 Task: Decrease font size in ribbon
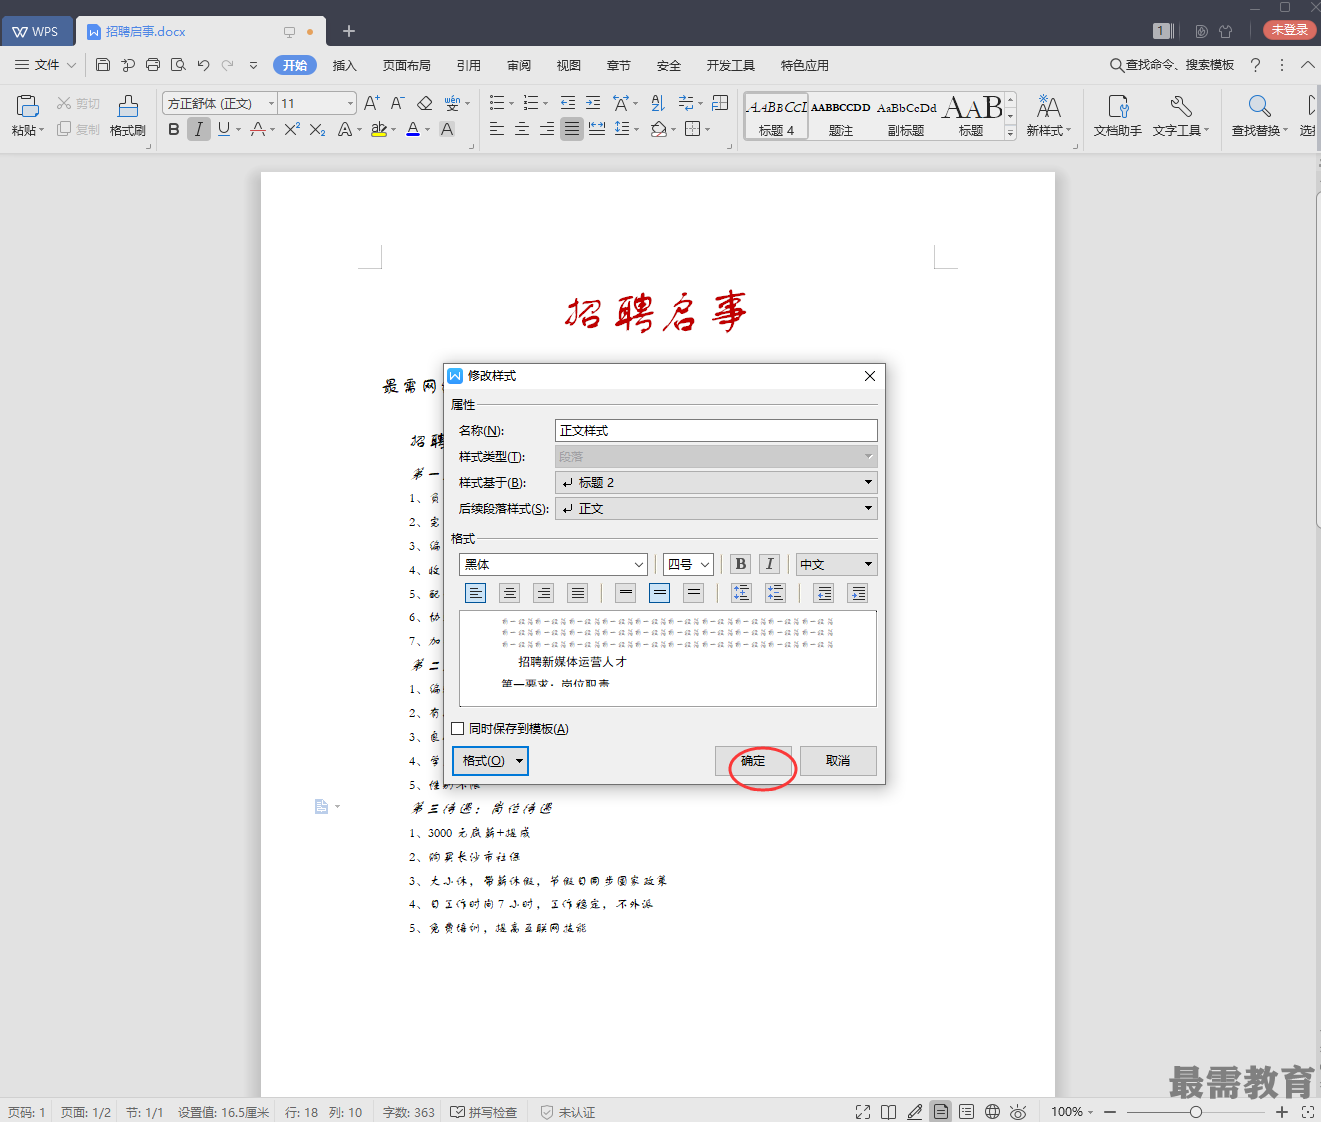(x=397, y=103)
